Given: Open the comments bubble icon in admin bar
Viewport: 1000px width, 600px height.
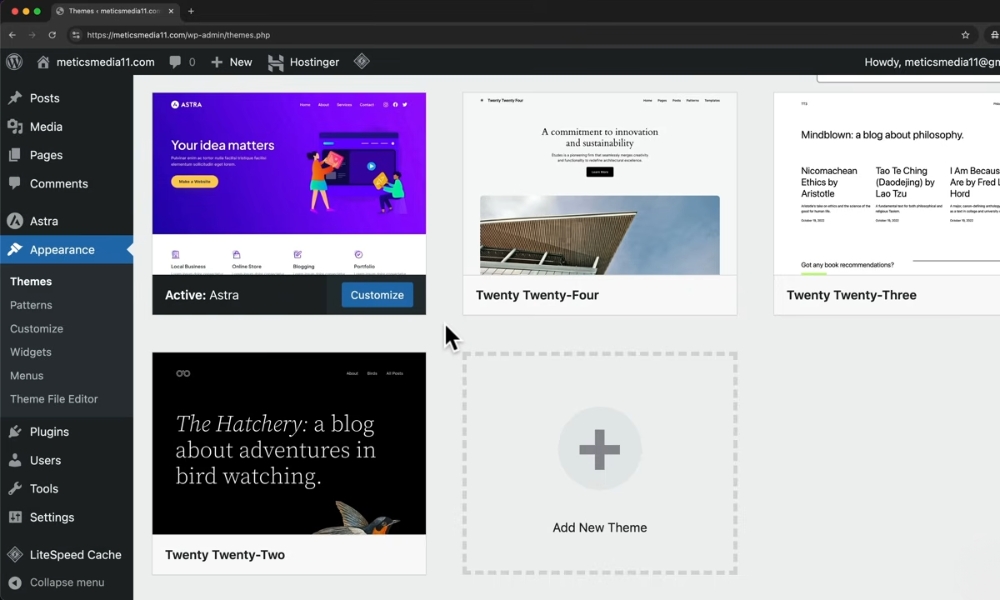Looking at the screenshot, I should (176, 62).
